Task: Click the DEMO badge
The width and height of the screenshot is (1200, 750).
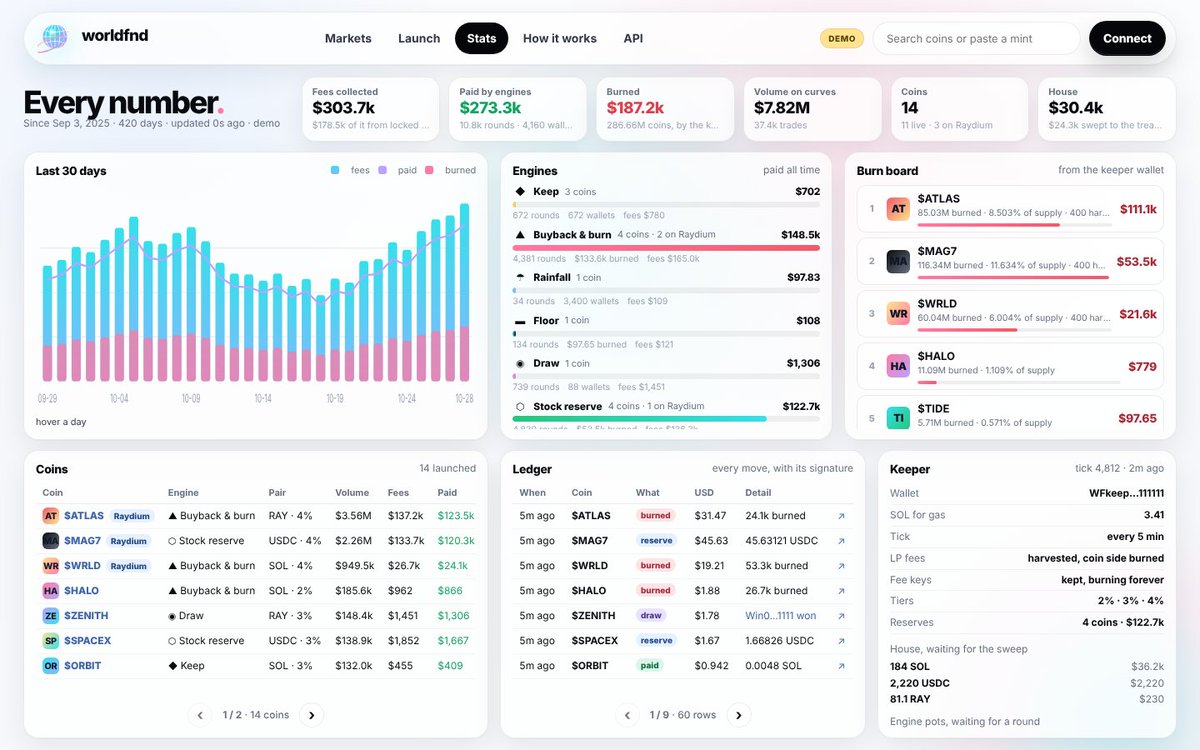Action: click(842, 38)
